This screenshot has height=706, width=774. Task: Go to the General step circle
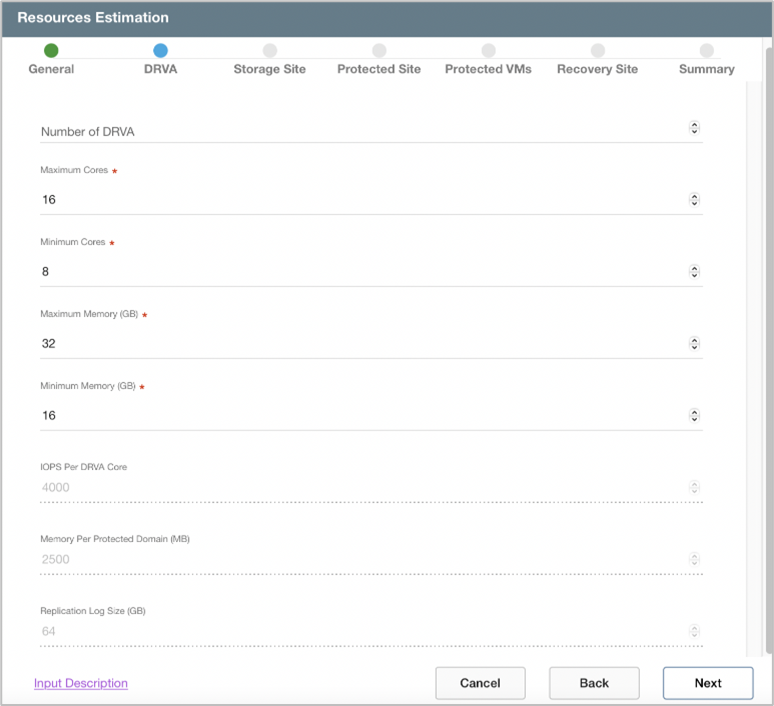tap(51, 50)
